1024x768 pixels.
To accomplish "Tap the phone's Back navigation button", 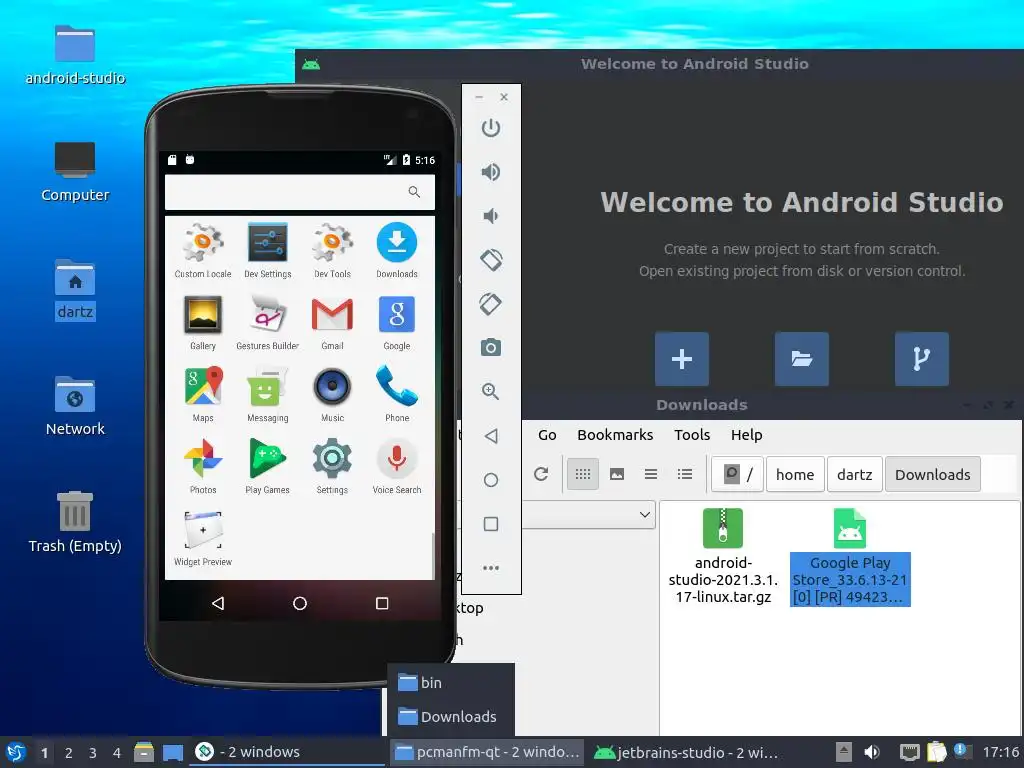I will click(218, 603).
